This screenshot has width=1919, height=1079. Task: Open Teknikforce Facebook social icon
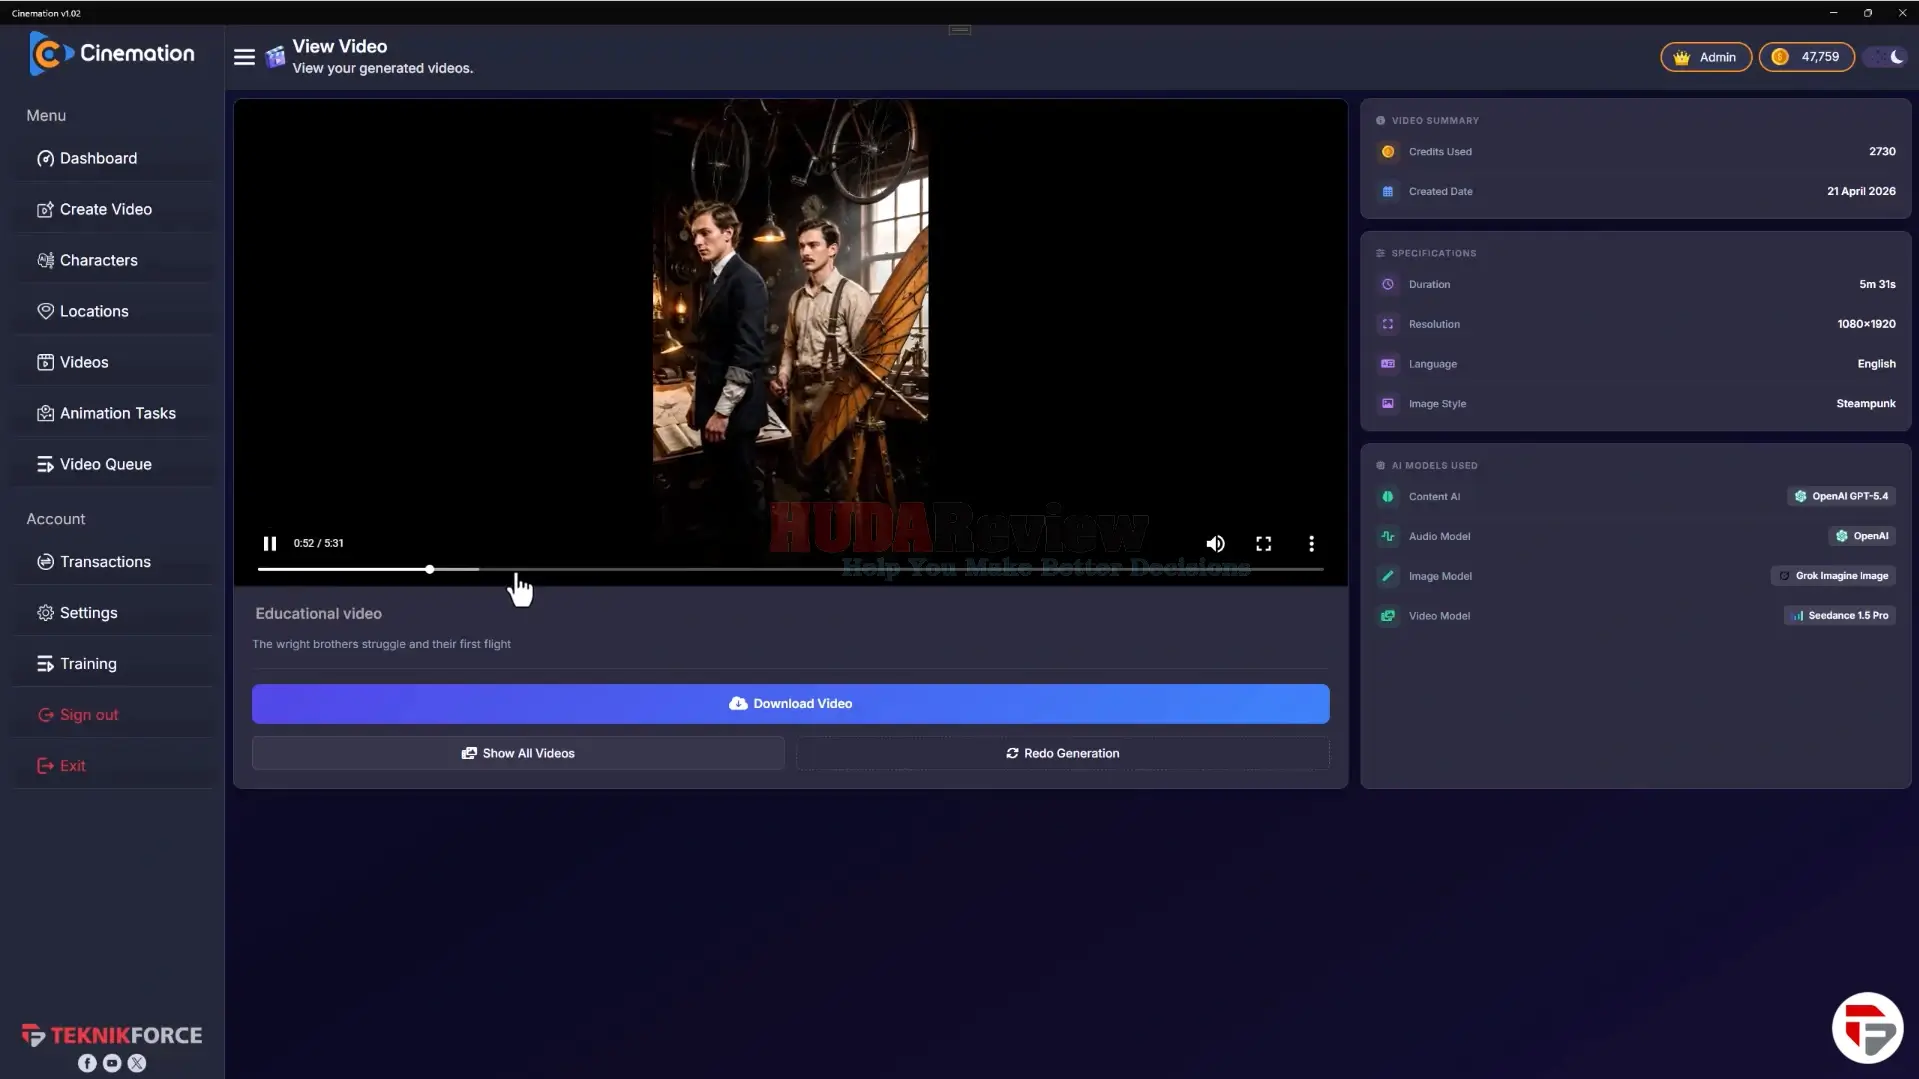pos(87,1063)
